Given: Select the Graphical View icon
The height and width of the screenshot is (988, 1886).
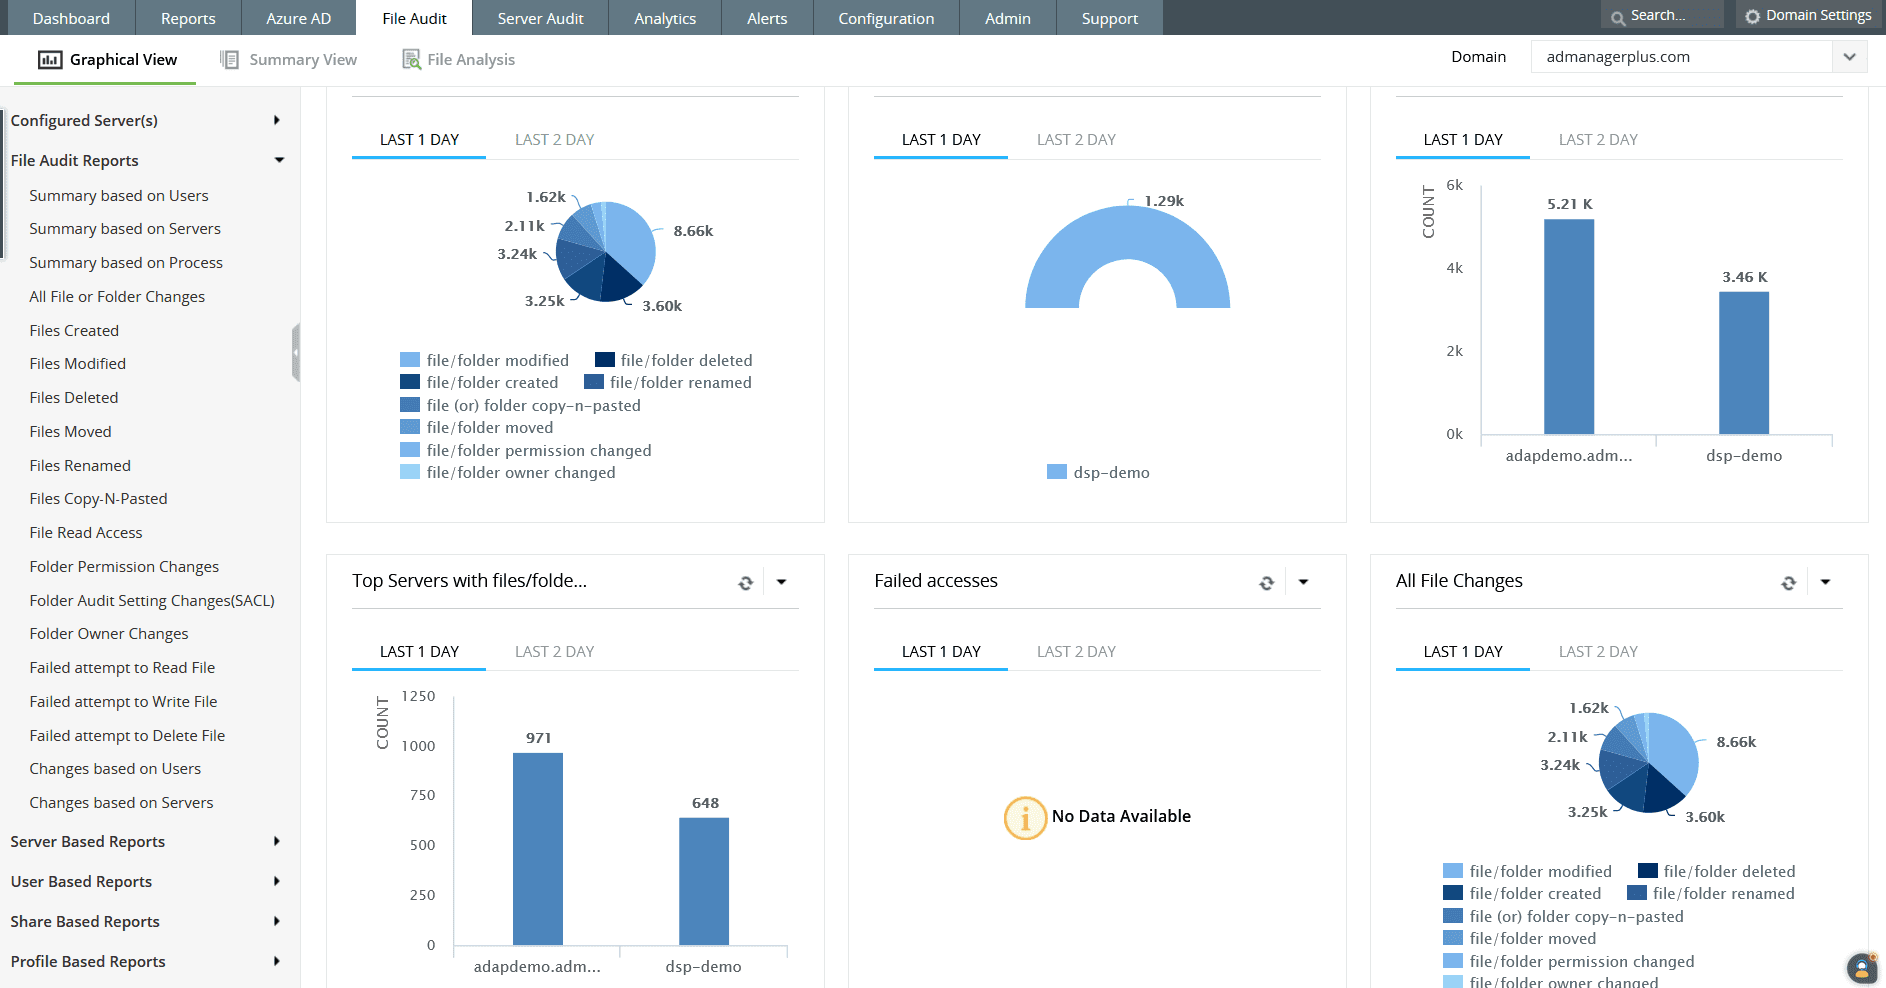Looking at the screenshot, I should (51, 59).
